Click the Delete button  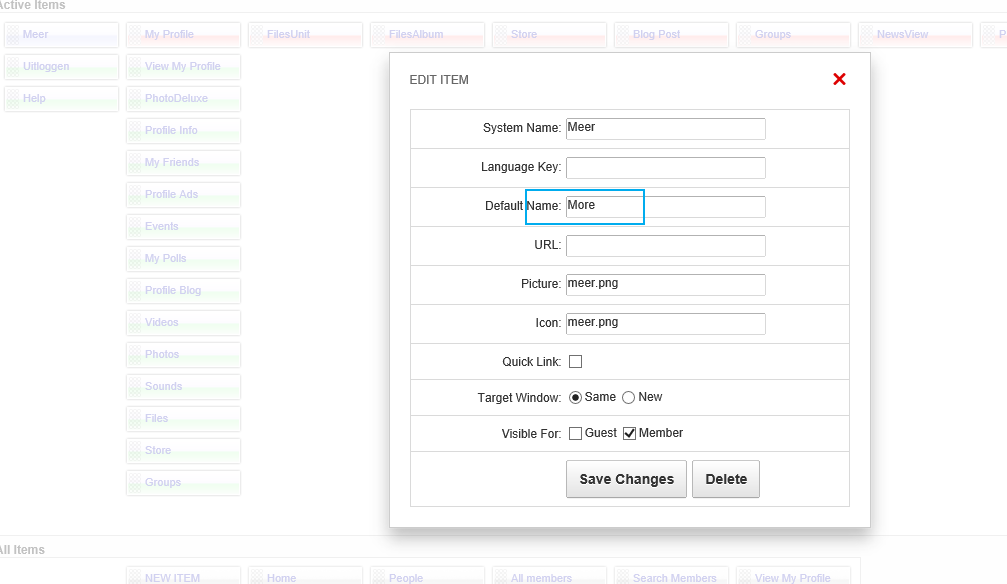[726, 479]
